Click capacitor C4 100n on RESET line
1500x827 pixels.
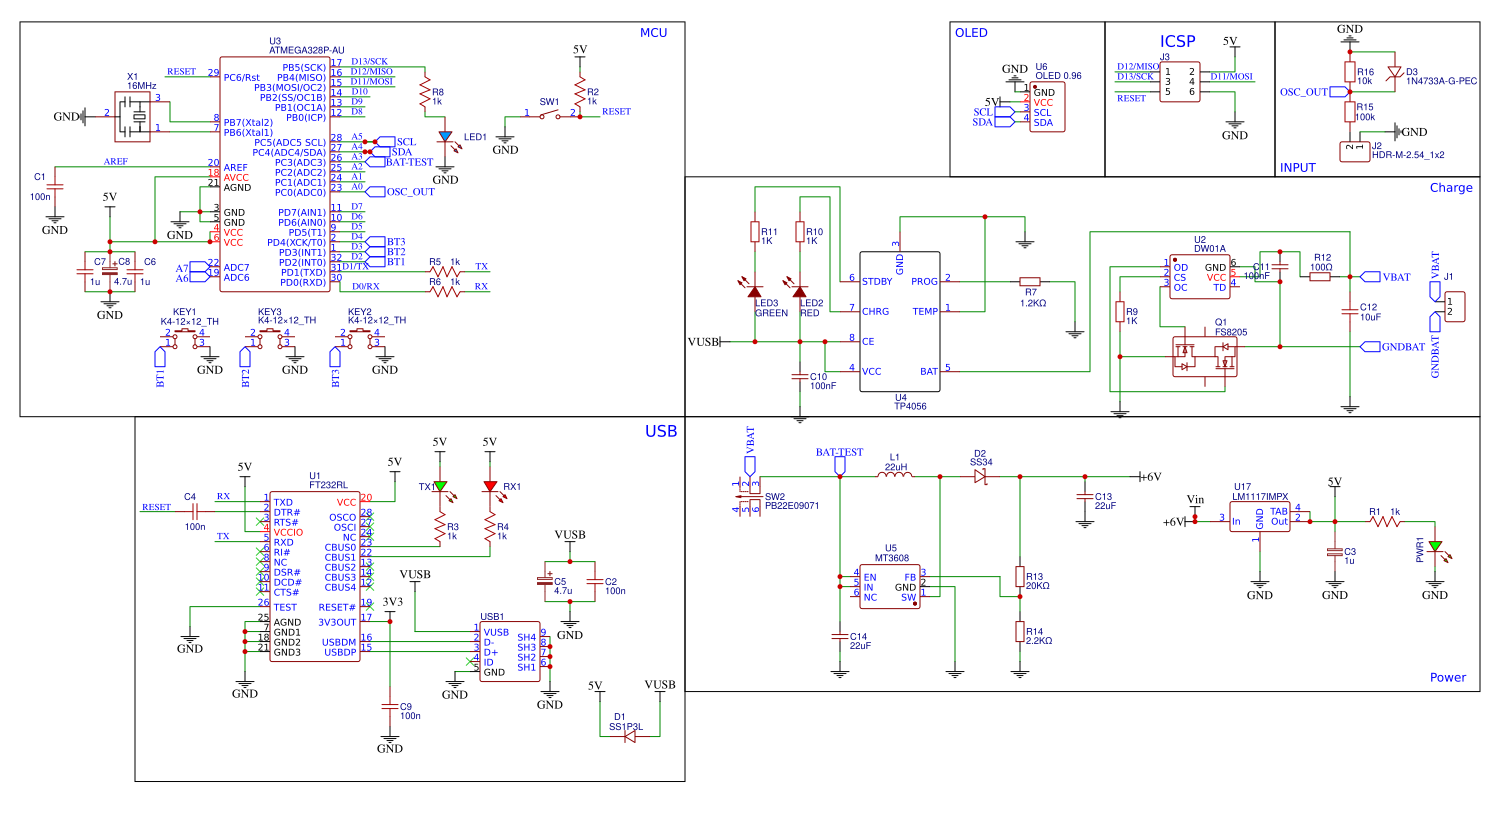click(x=195, y=512)
